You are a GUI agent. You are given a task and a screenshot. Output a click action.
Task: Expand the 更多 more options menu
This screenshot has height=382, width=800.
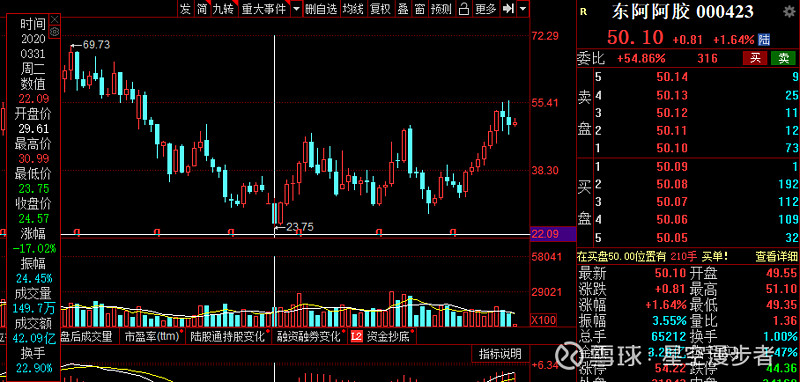coord(485,9)
